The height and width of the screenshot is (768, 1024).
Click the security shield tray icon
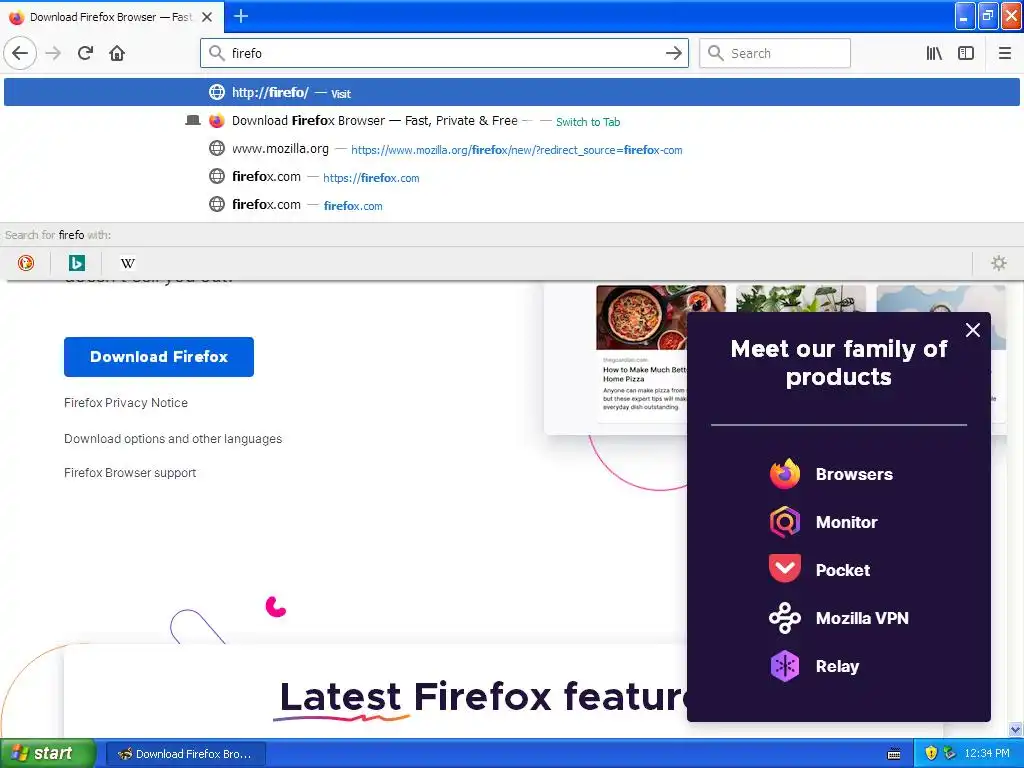[x=931, y=754]
